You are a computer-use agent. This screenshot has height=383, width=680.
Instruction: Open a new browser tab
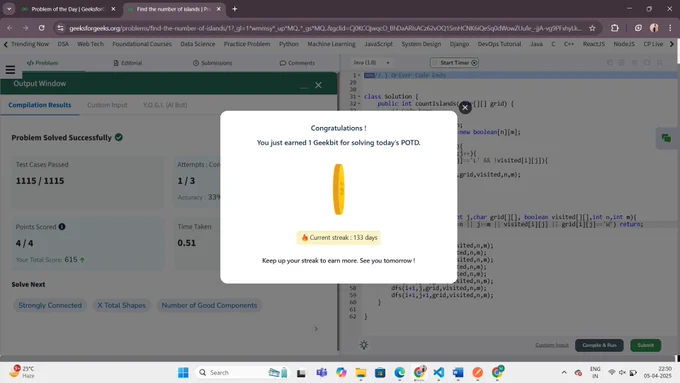pos(235,9)
